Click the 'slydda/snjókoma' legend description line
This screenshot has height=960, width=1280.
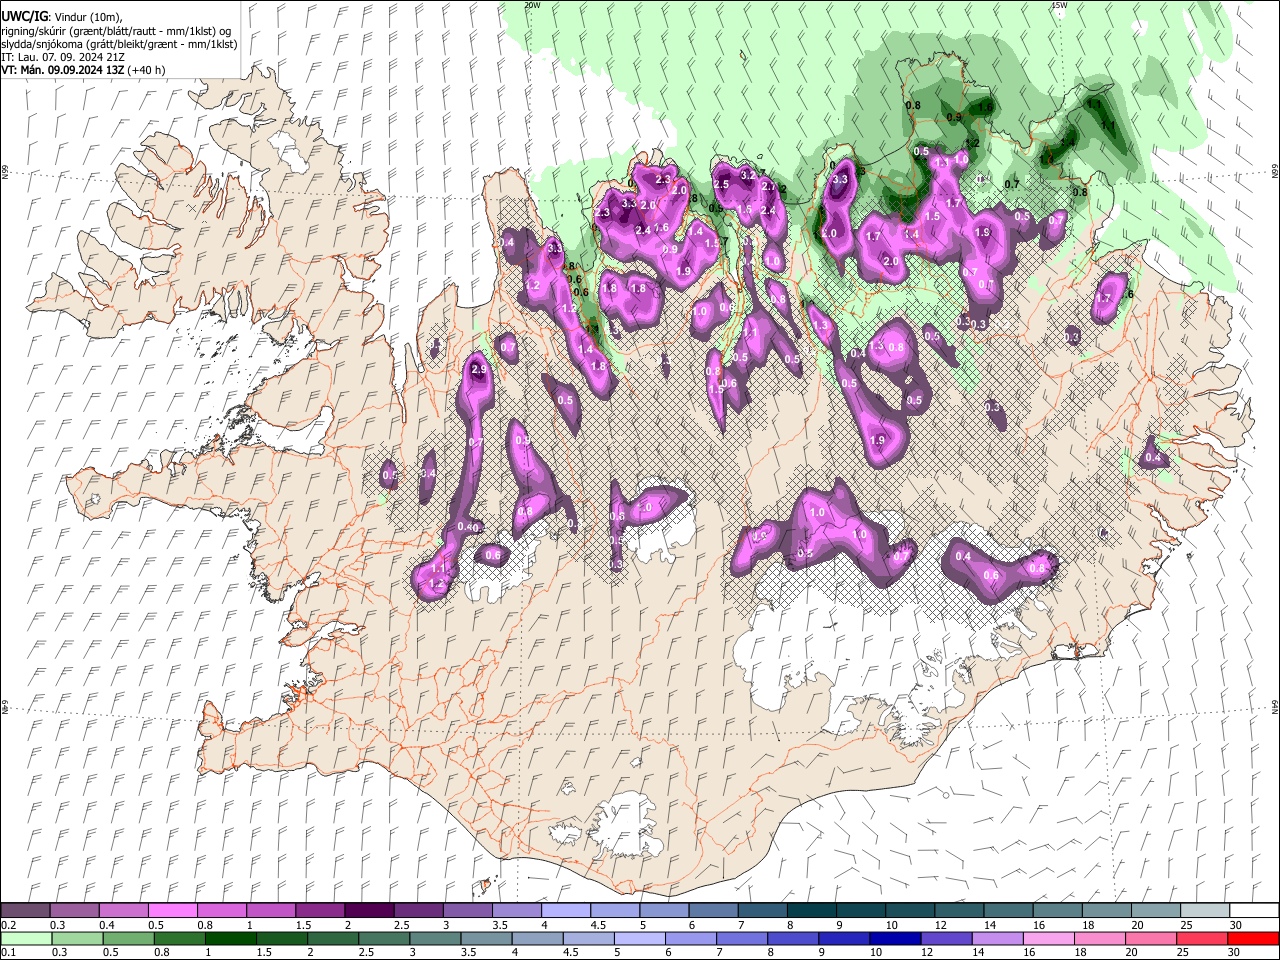[119, 44]
